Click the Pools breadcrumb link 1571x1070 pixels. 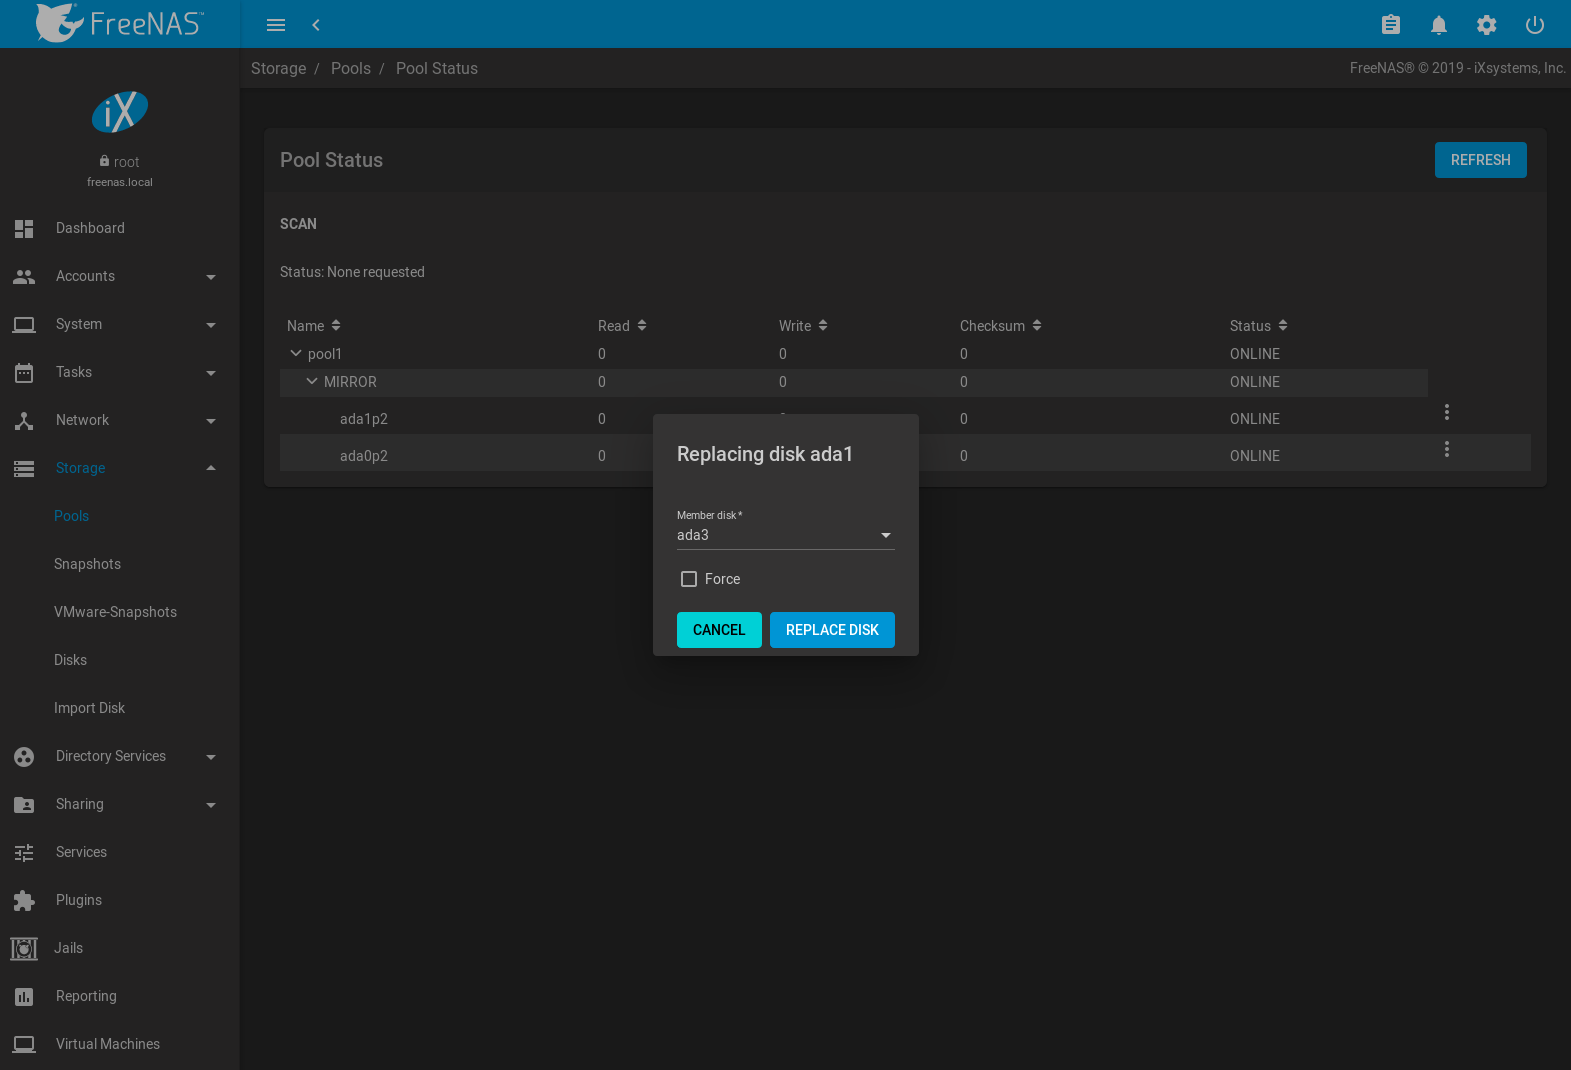(x=350, y=68)
